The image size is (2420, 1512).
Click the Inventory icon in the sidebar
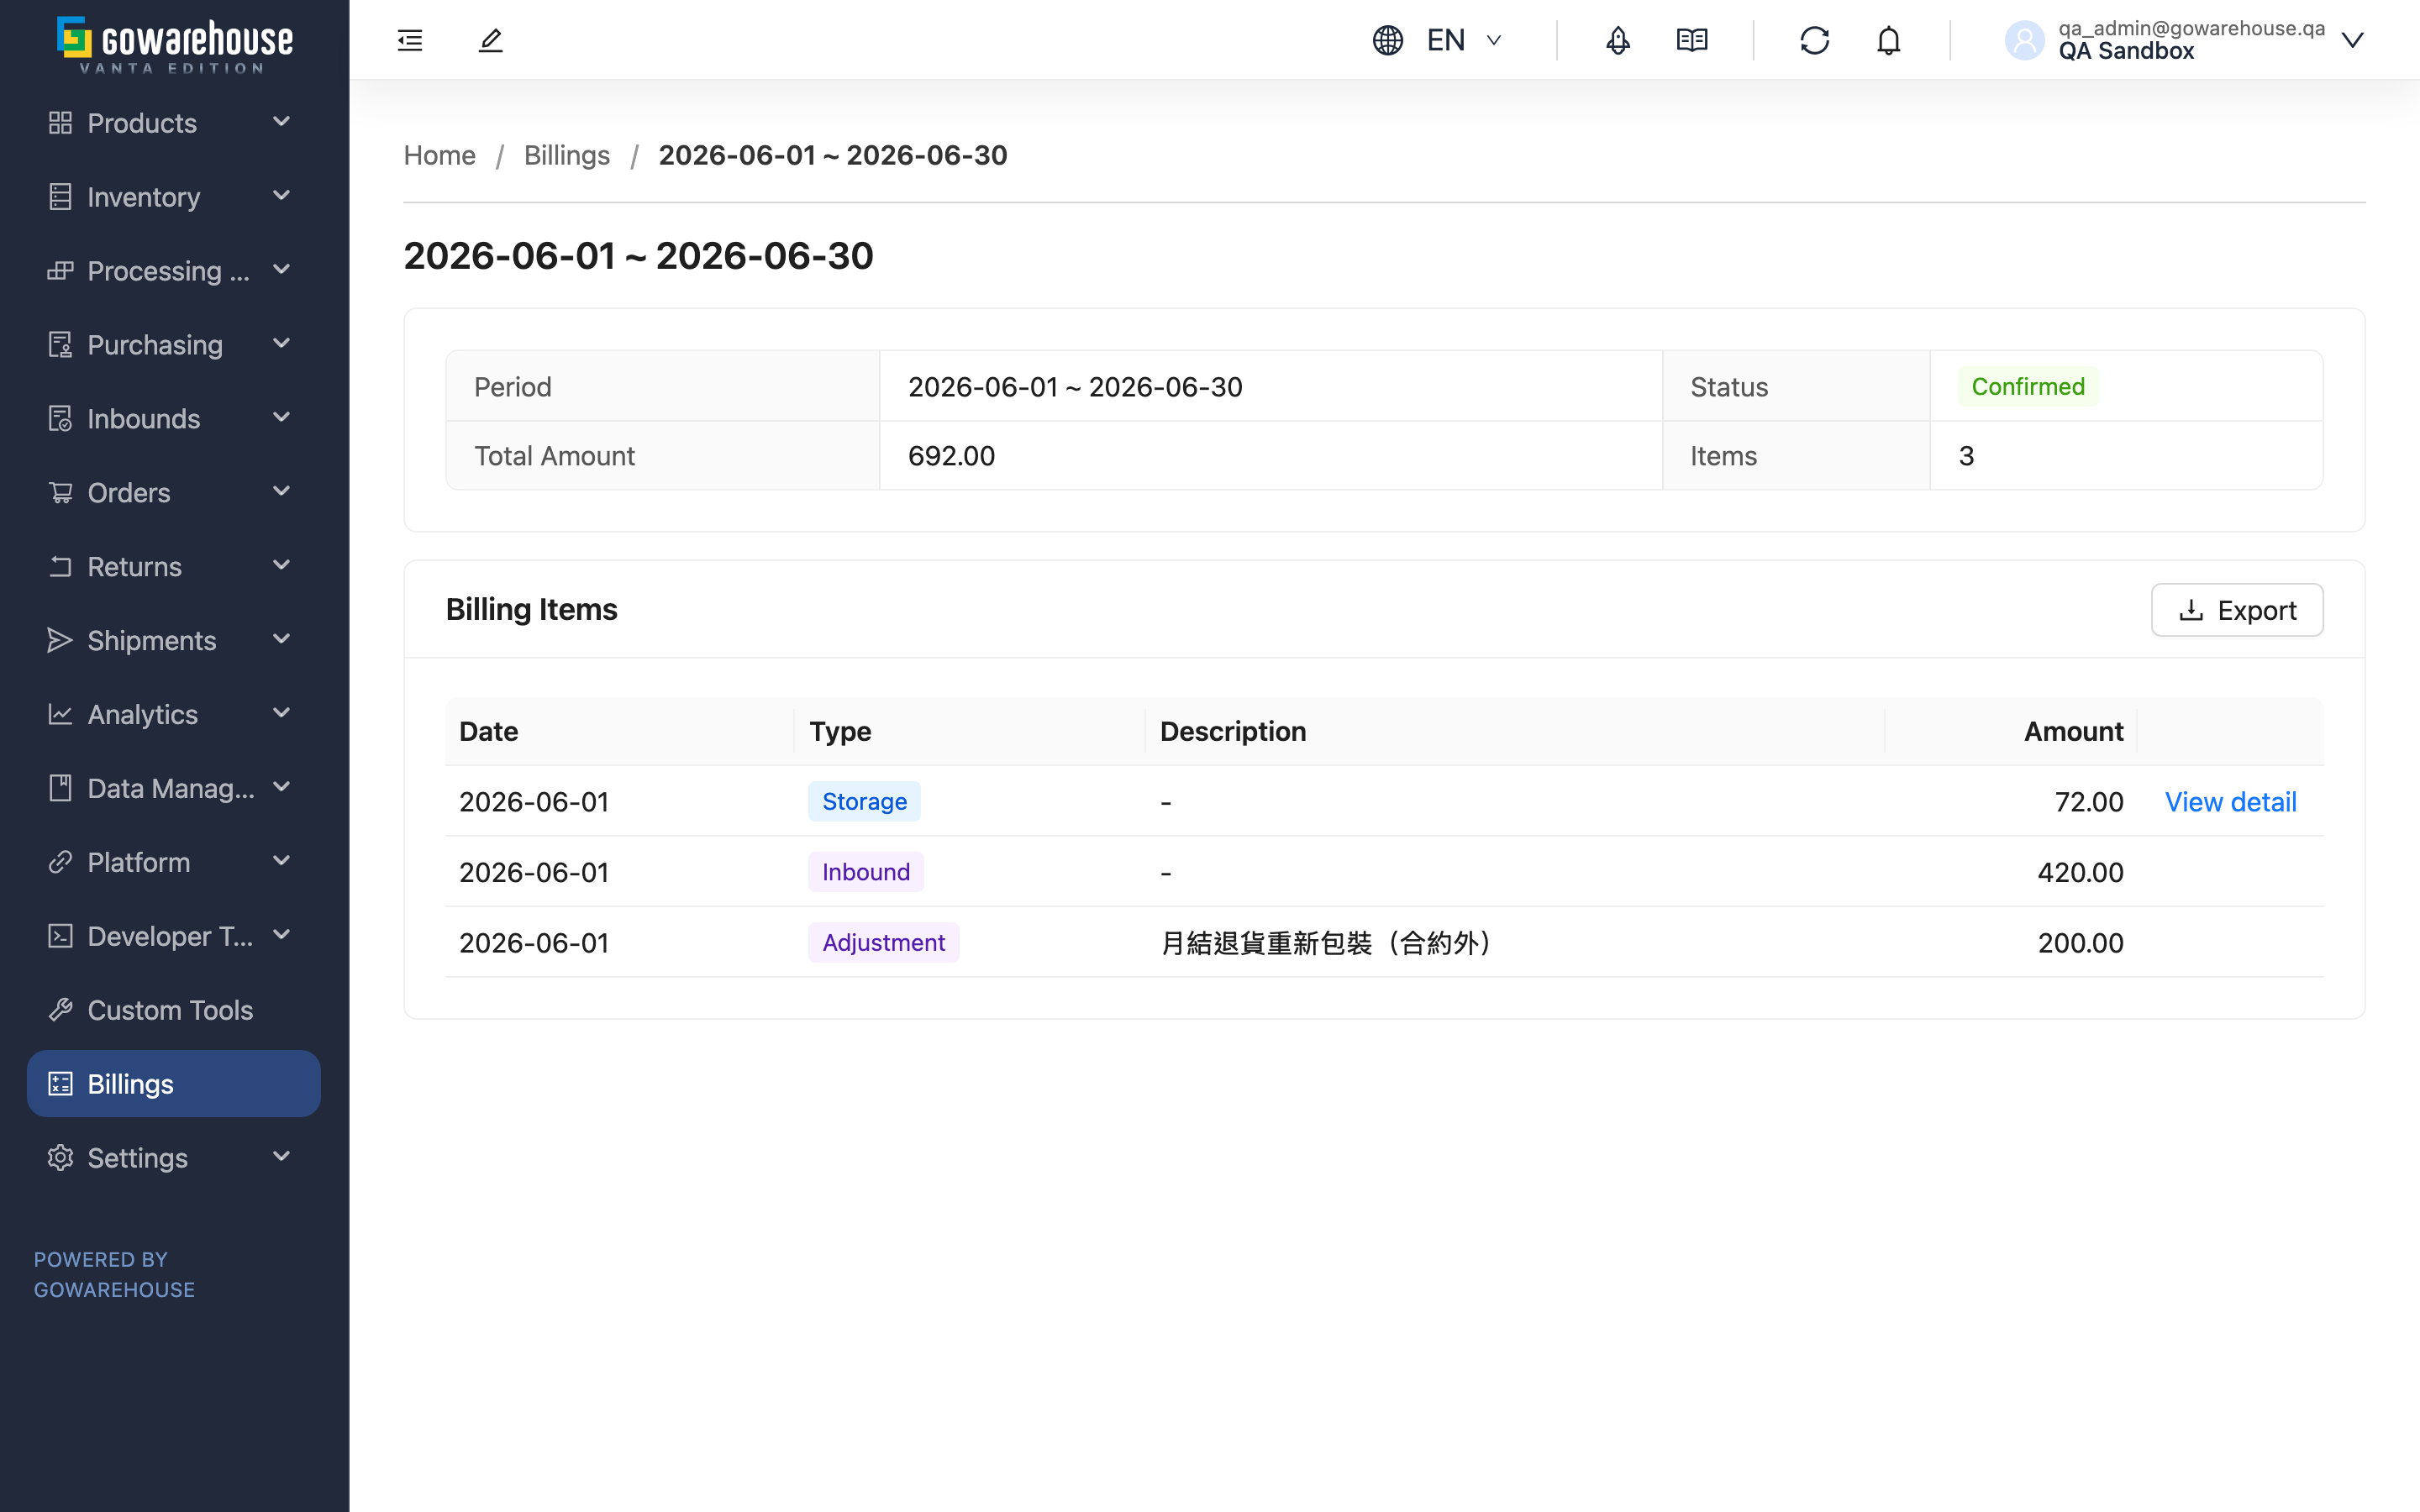click(60, 197)
